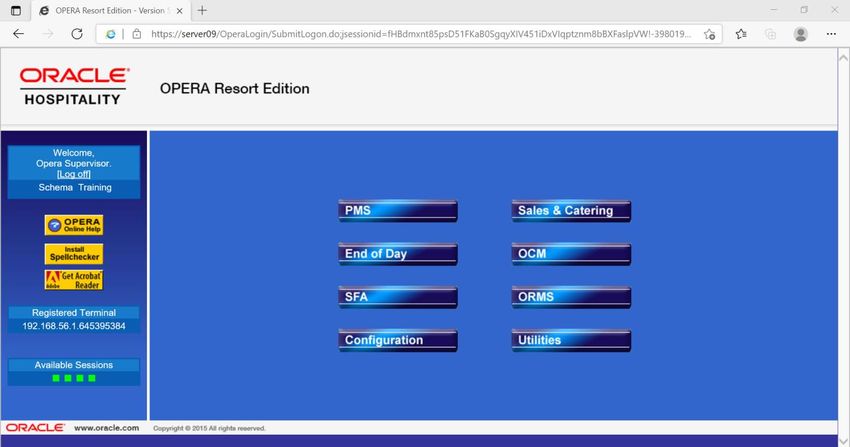Viewport: 850px width, 447px height.
Task: Click the address bar URL
Action: [x=421, y=34]
